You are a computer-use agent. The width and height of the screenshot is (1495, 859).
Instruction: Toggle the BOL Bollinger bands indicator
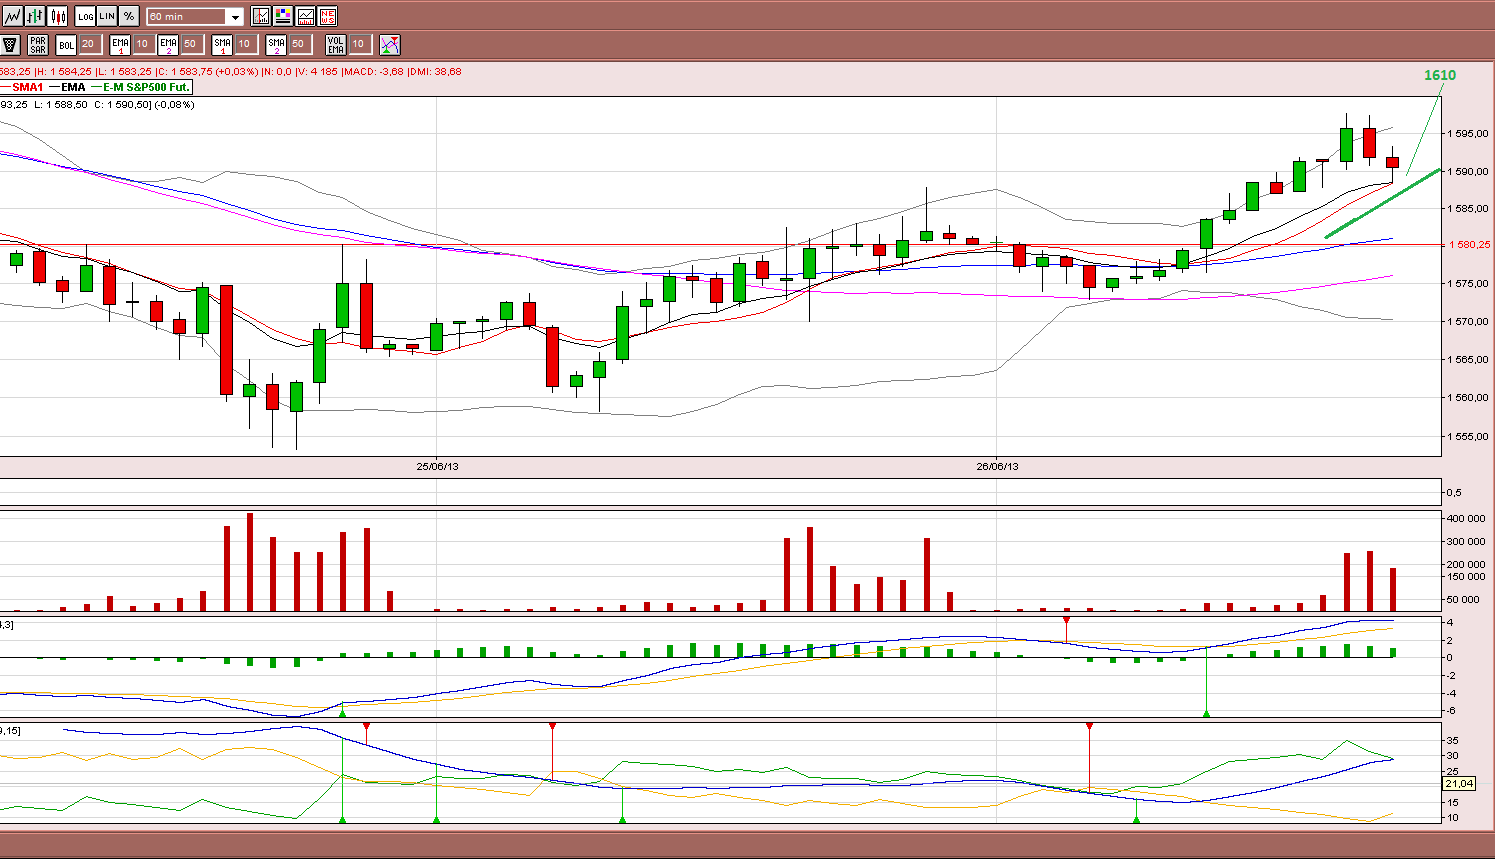[66, 44]
